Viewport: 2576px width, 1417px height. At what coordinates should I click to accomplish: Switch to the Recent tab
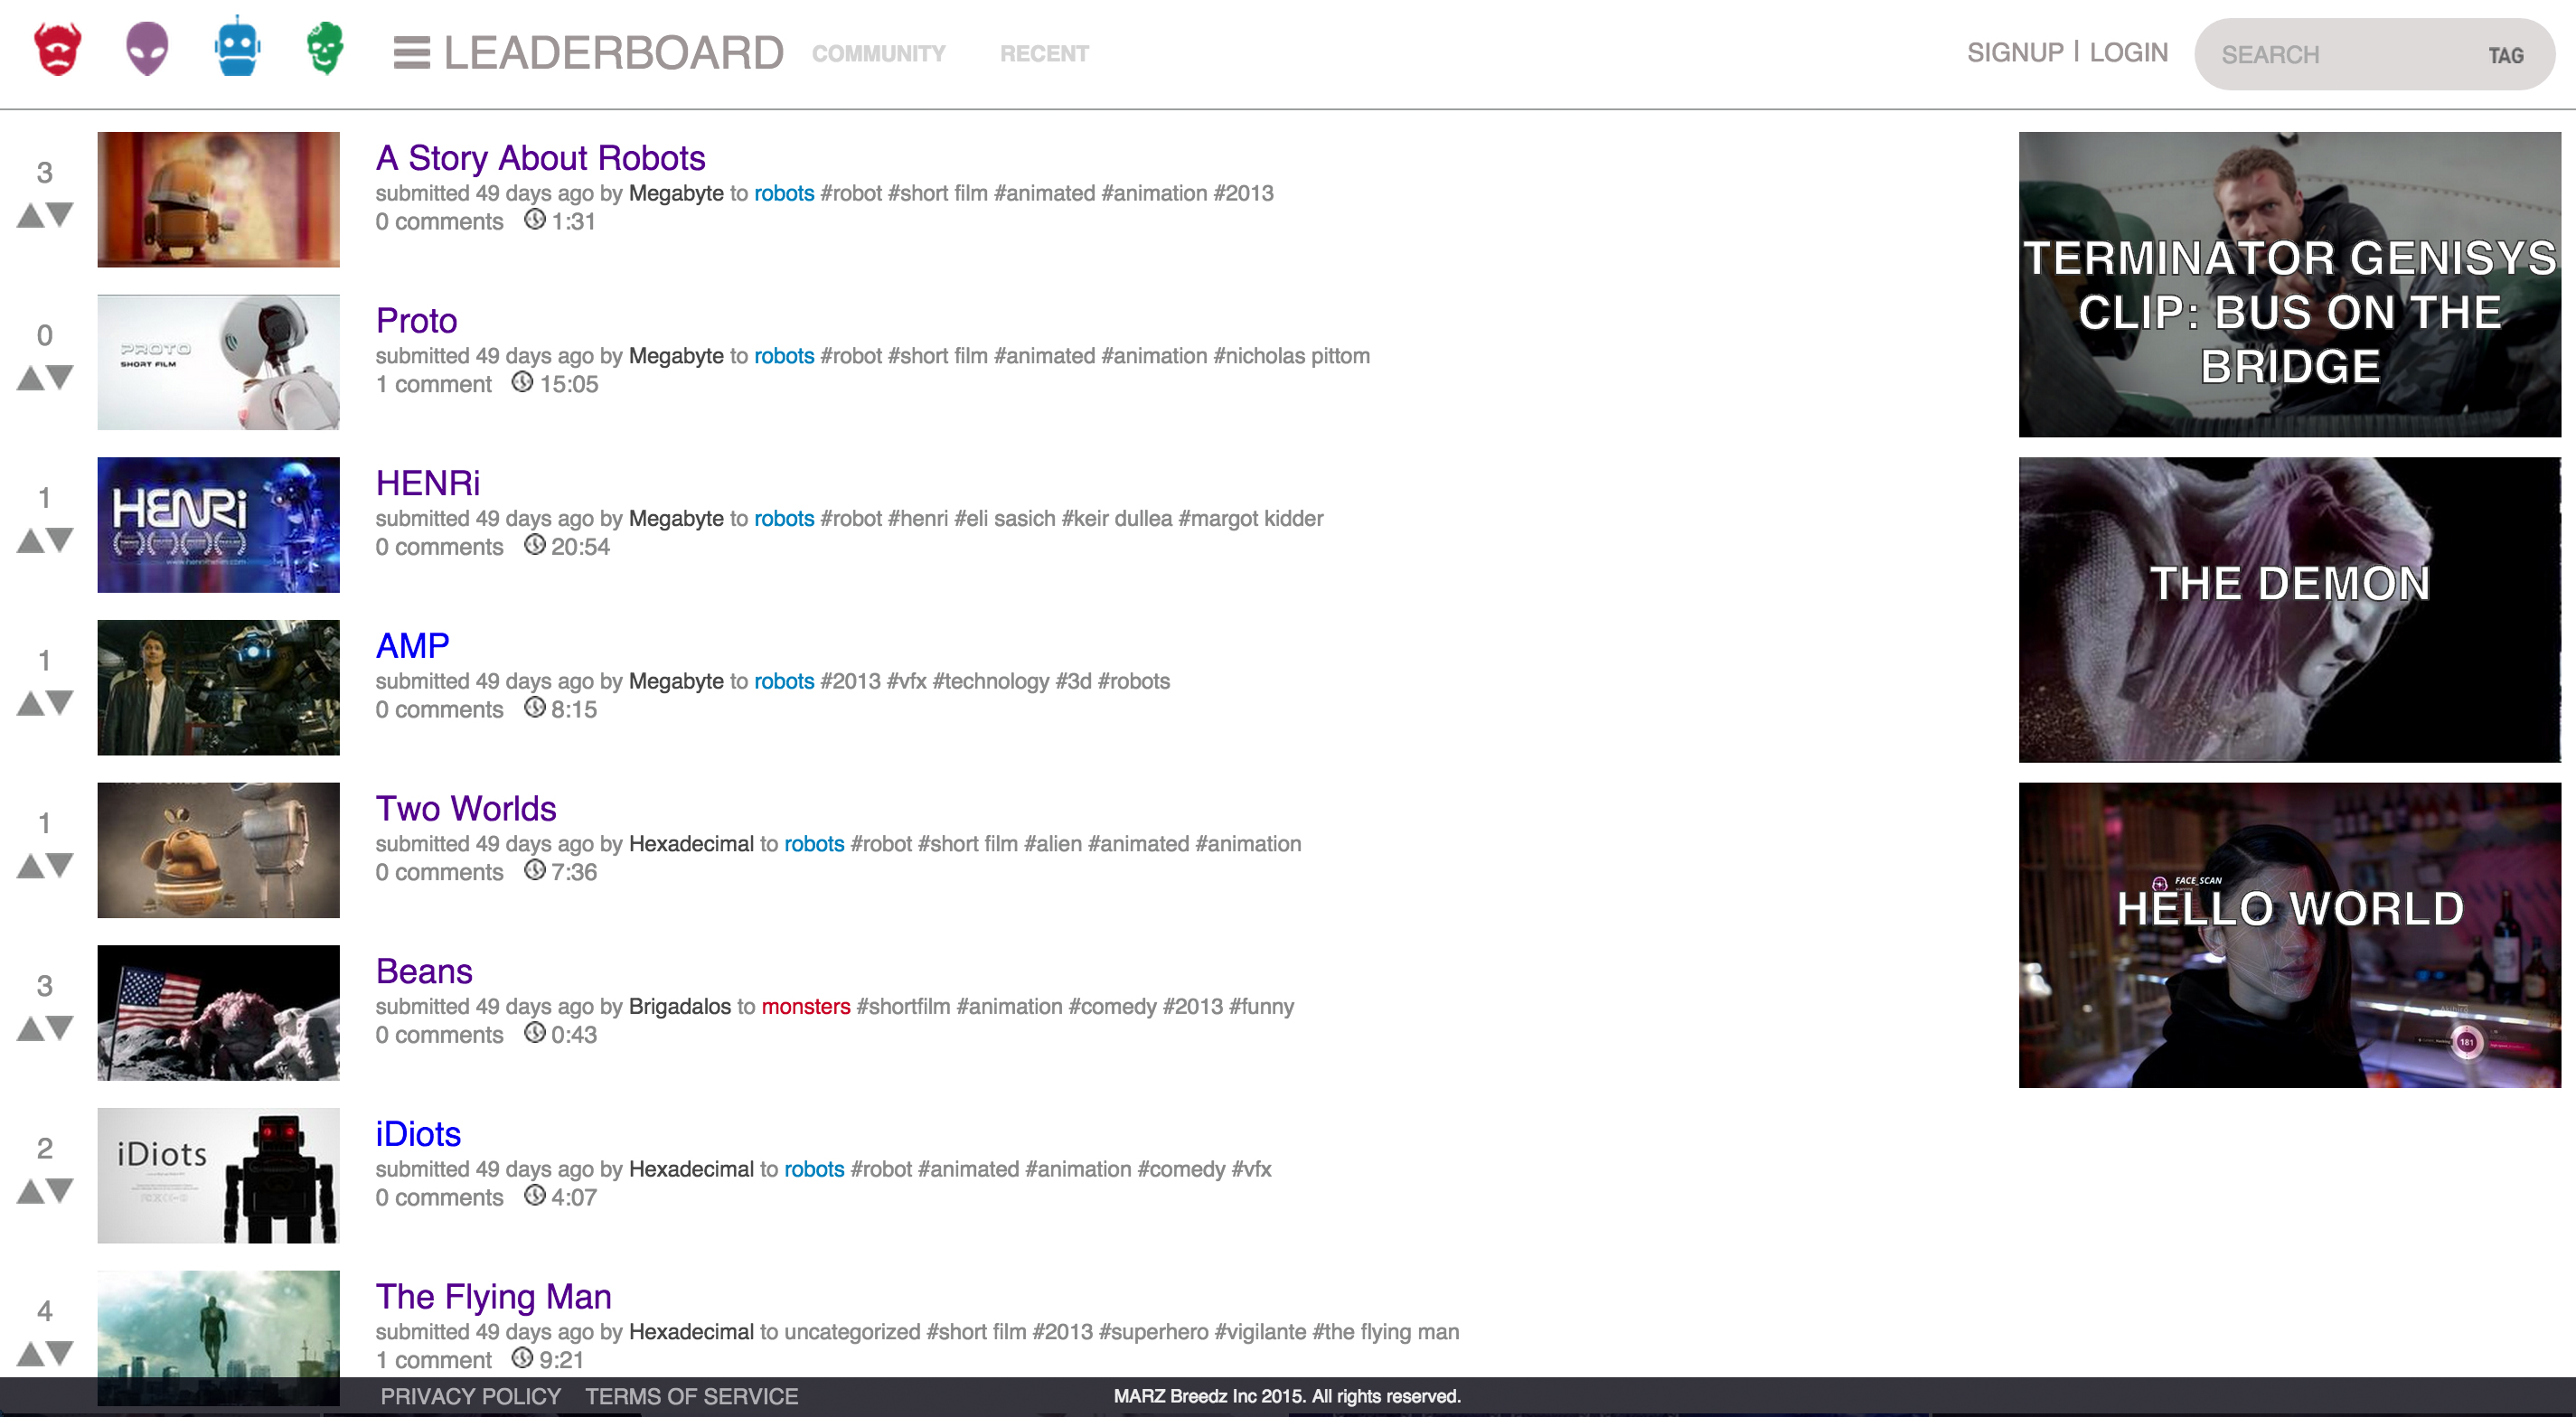coord(1044,54)
